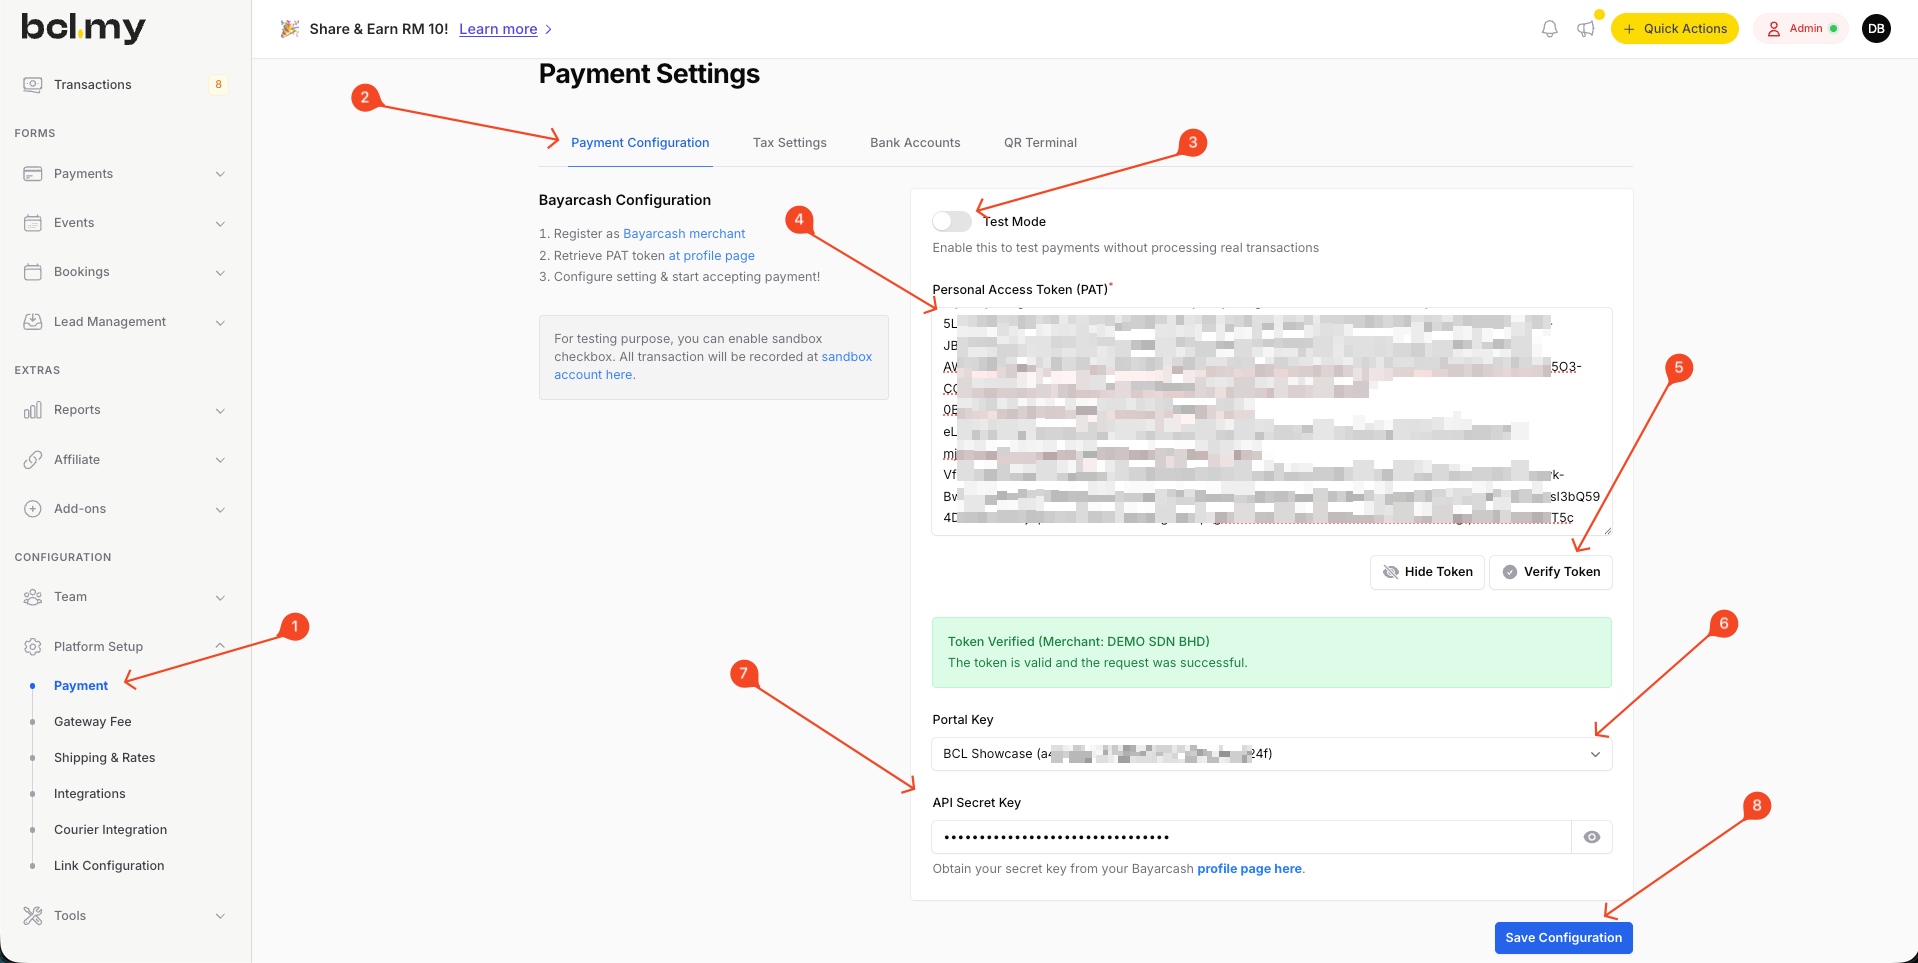1918x963 pixels.
Task: Click the Lead Management inbox icon
Action: point(33,322)
